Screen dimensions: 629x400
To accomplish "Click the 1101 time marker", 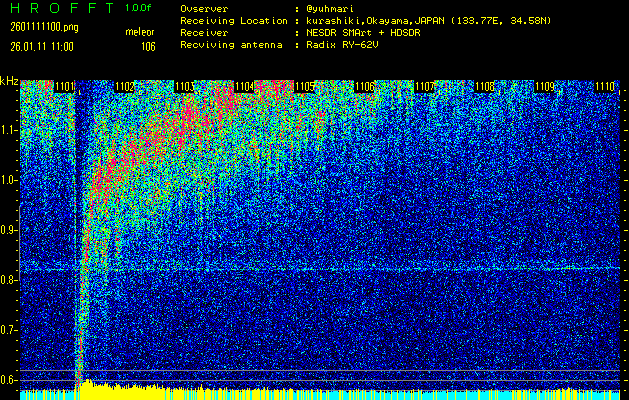I will pos(65,88).
